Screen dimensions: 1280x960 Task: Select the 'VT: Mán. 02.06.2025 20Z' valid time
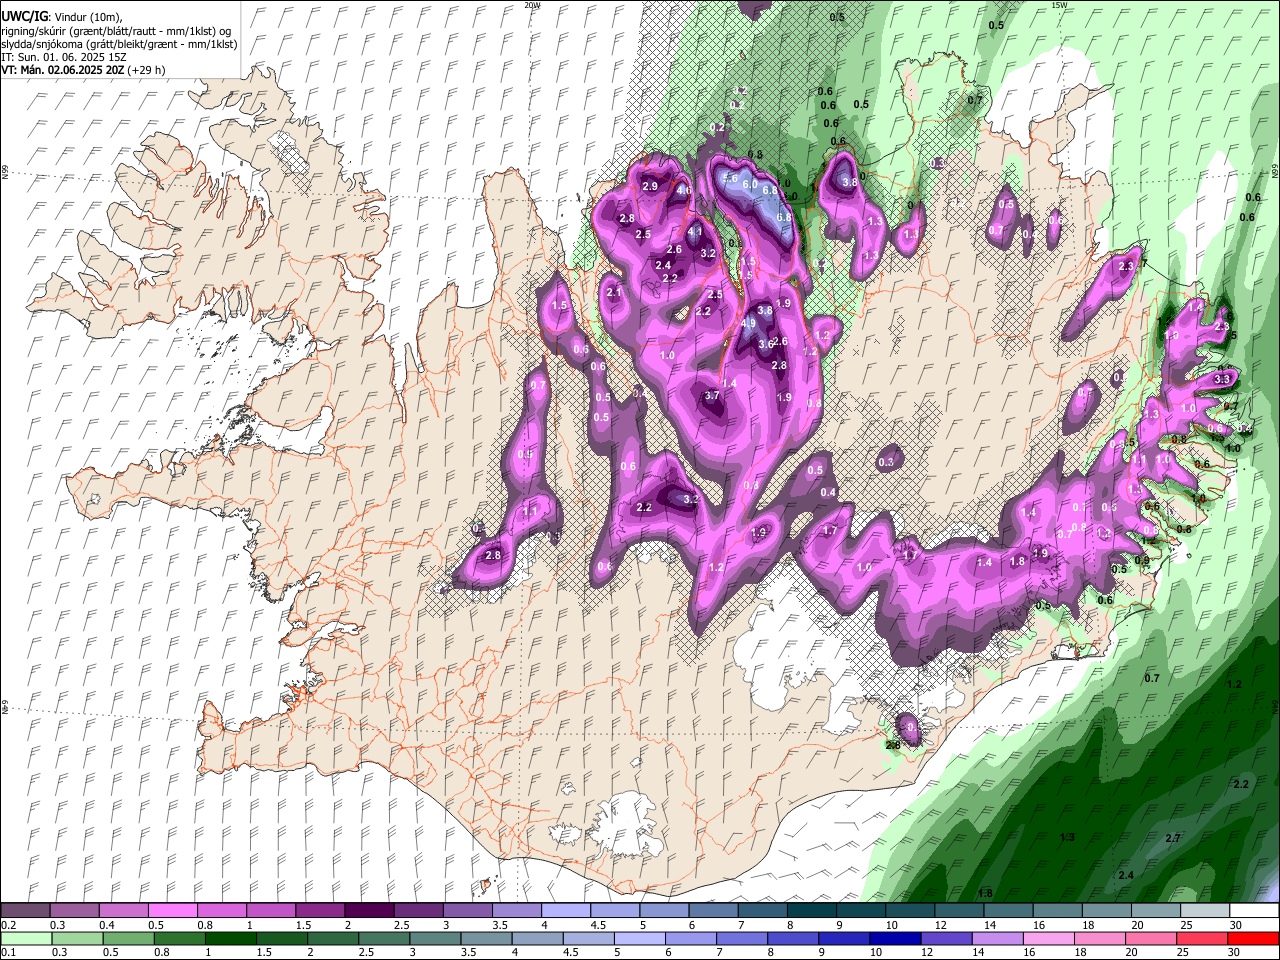[x=62, y=70]
